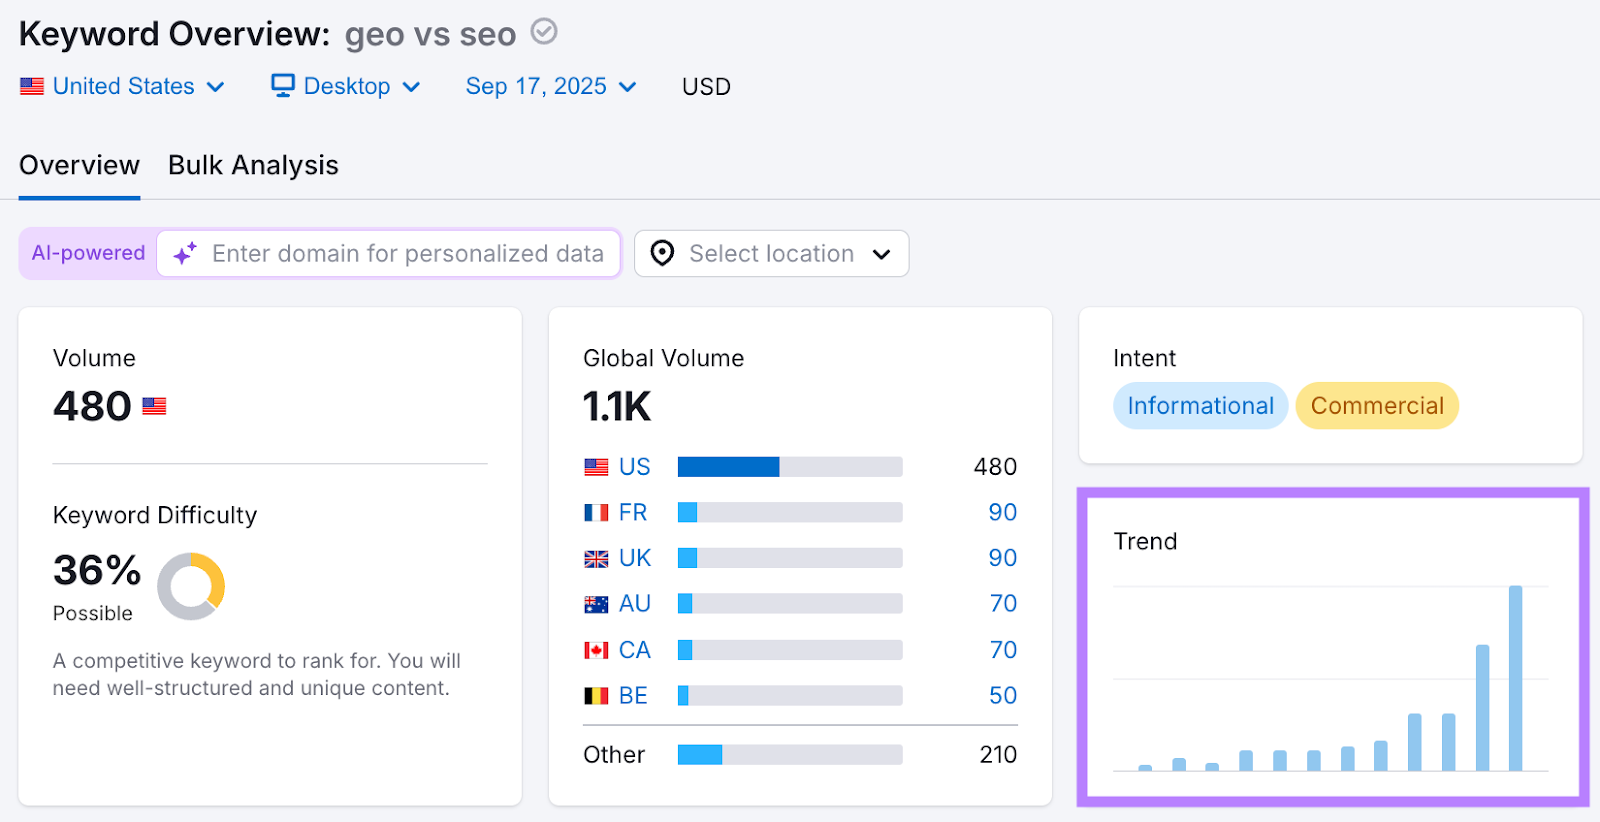Click the tallest bar in Trend chart

(1515, 678)
